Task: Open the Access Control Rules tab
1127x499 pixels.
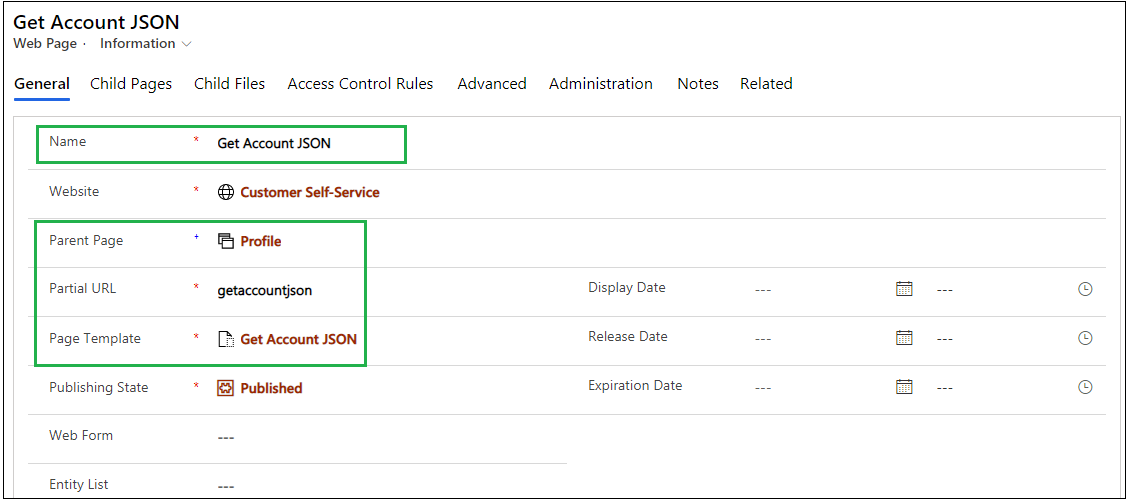Action: click(x=360, y=84)
